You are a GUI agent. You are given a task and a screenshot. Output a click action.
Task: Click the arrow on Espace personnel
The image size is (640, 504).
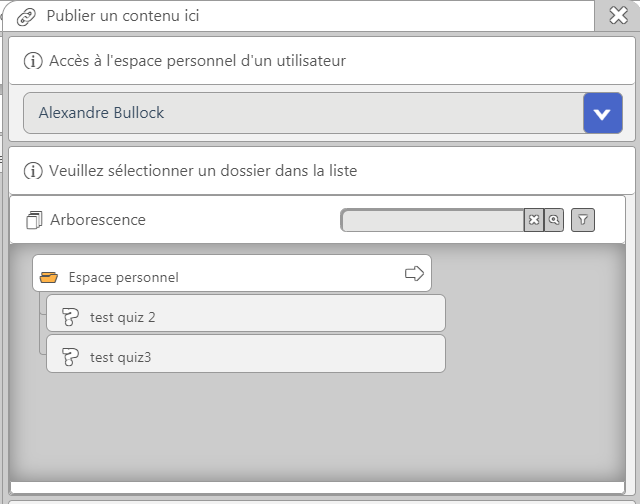(414, 274)
